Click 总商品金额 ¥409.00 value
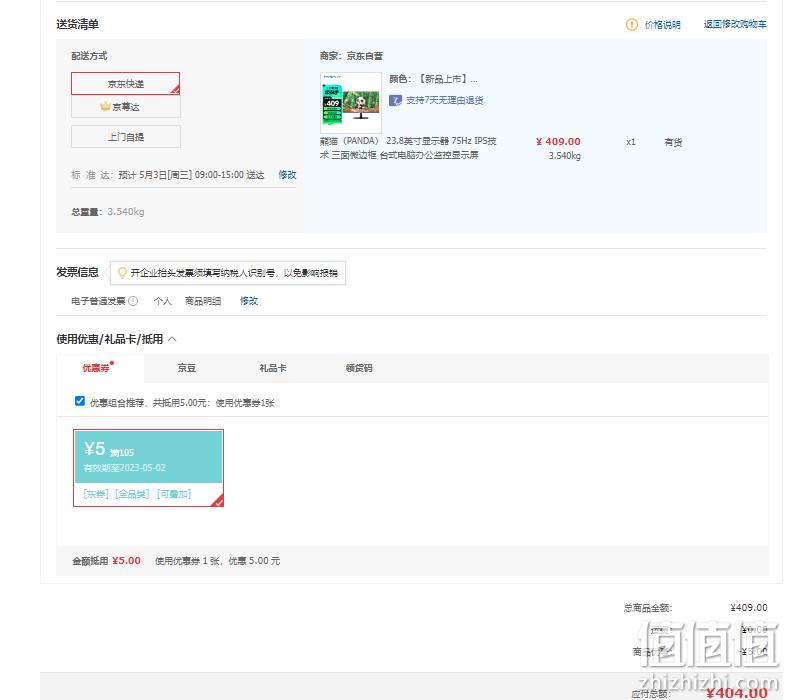The width and height of the screenshot is (788, 700). coord(749,608)
